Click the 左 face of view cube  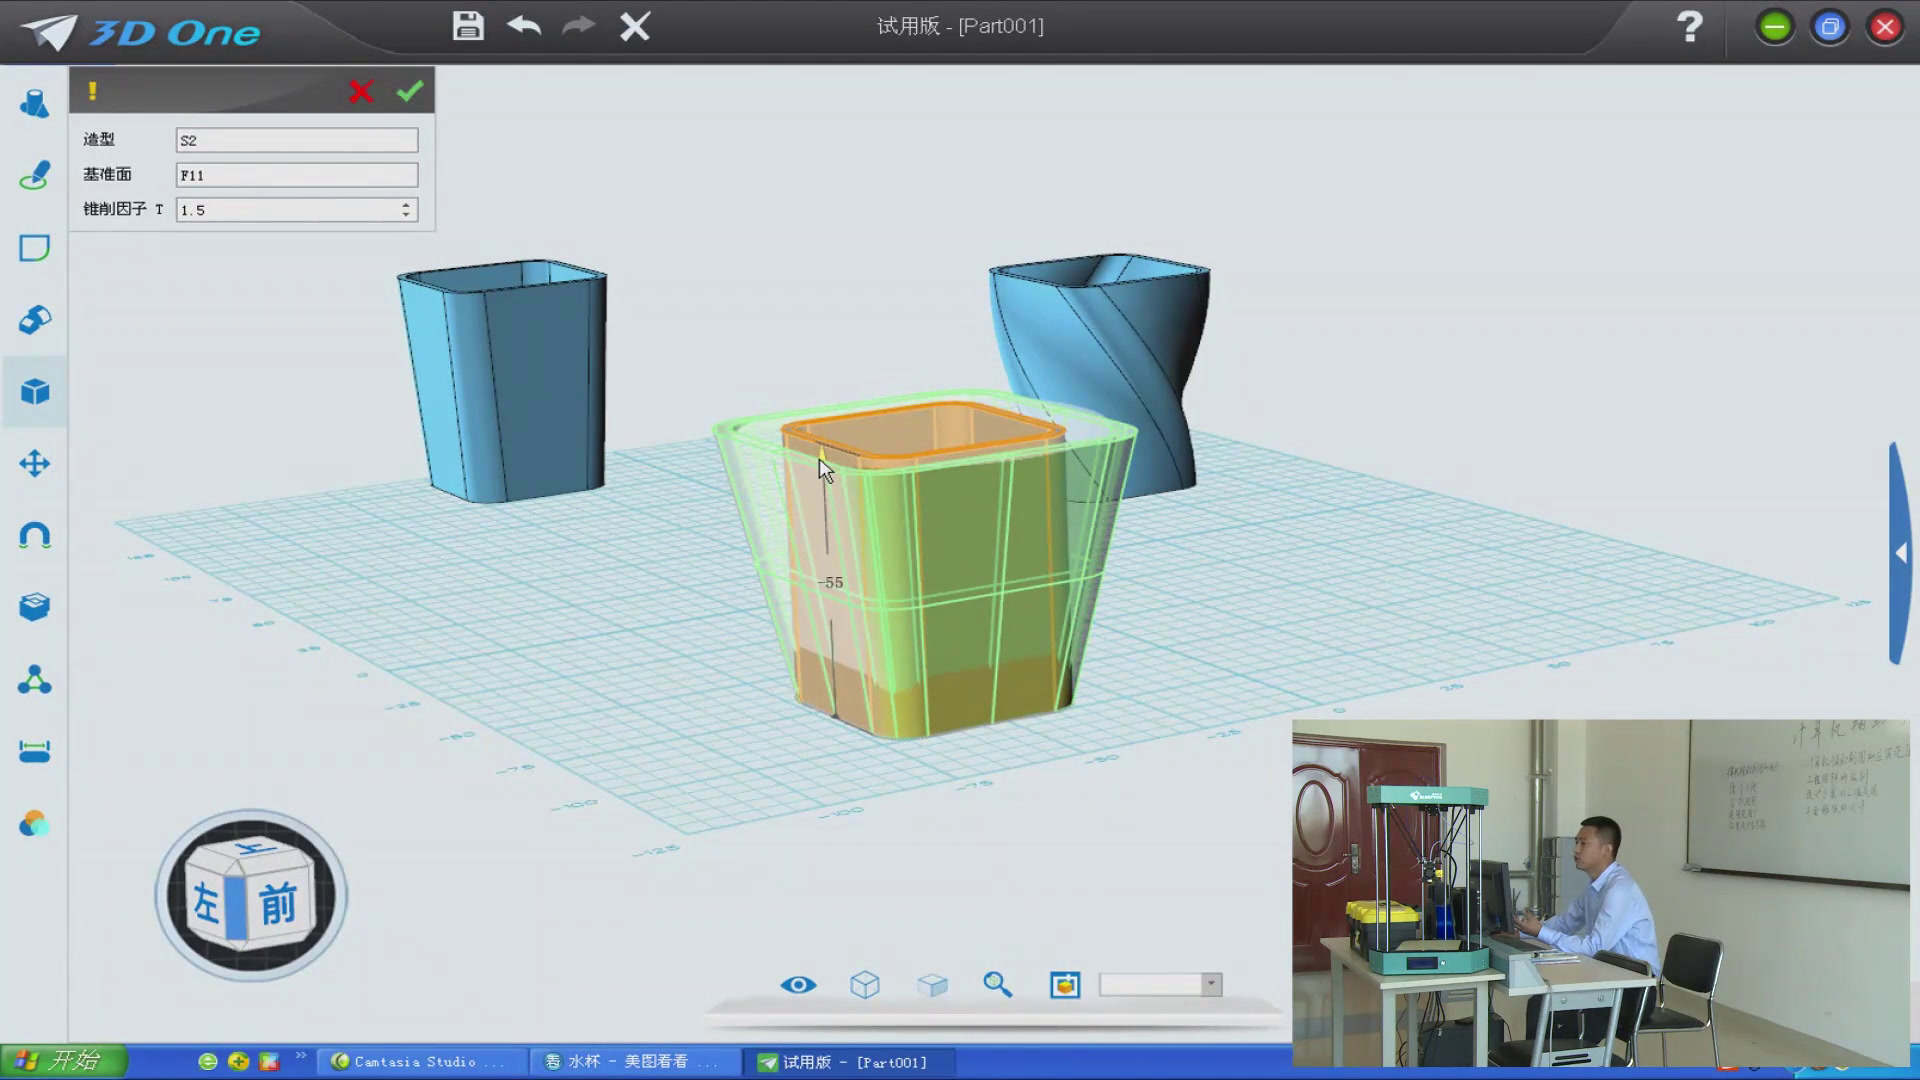click(x=205, y=903)
